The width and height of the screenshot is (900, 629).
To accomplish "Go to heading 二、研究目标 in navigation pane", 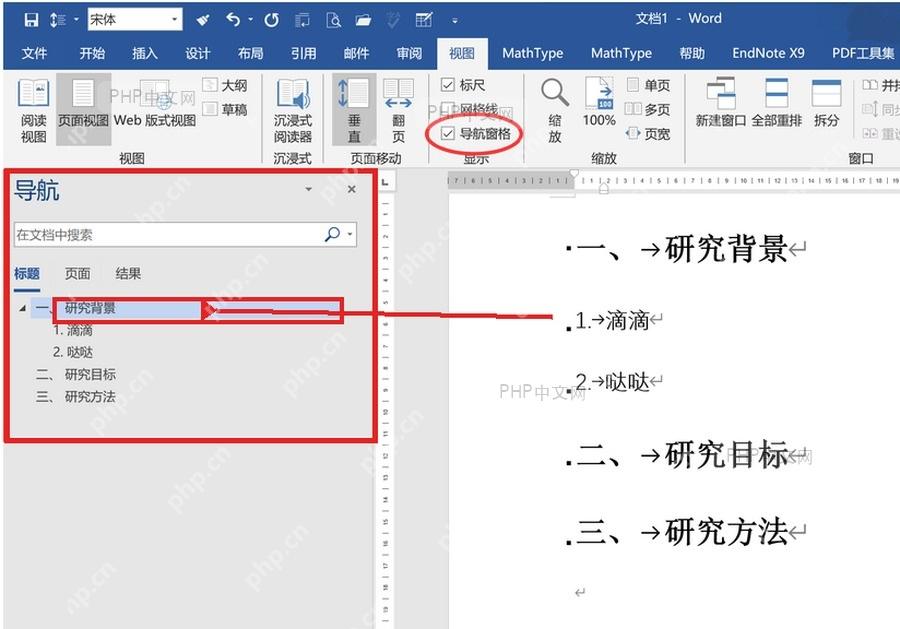I will coord(76,375).
